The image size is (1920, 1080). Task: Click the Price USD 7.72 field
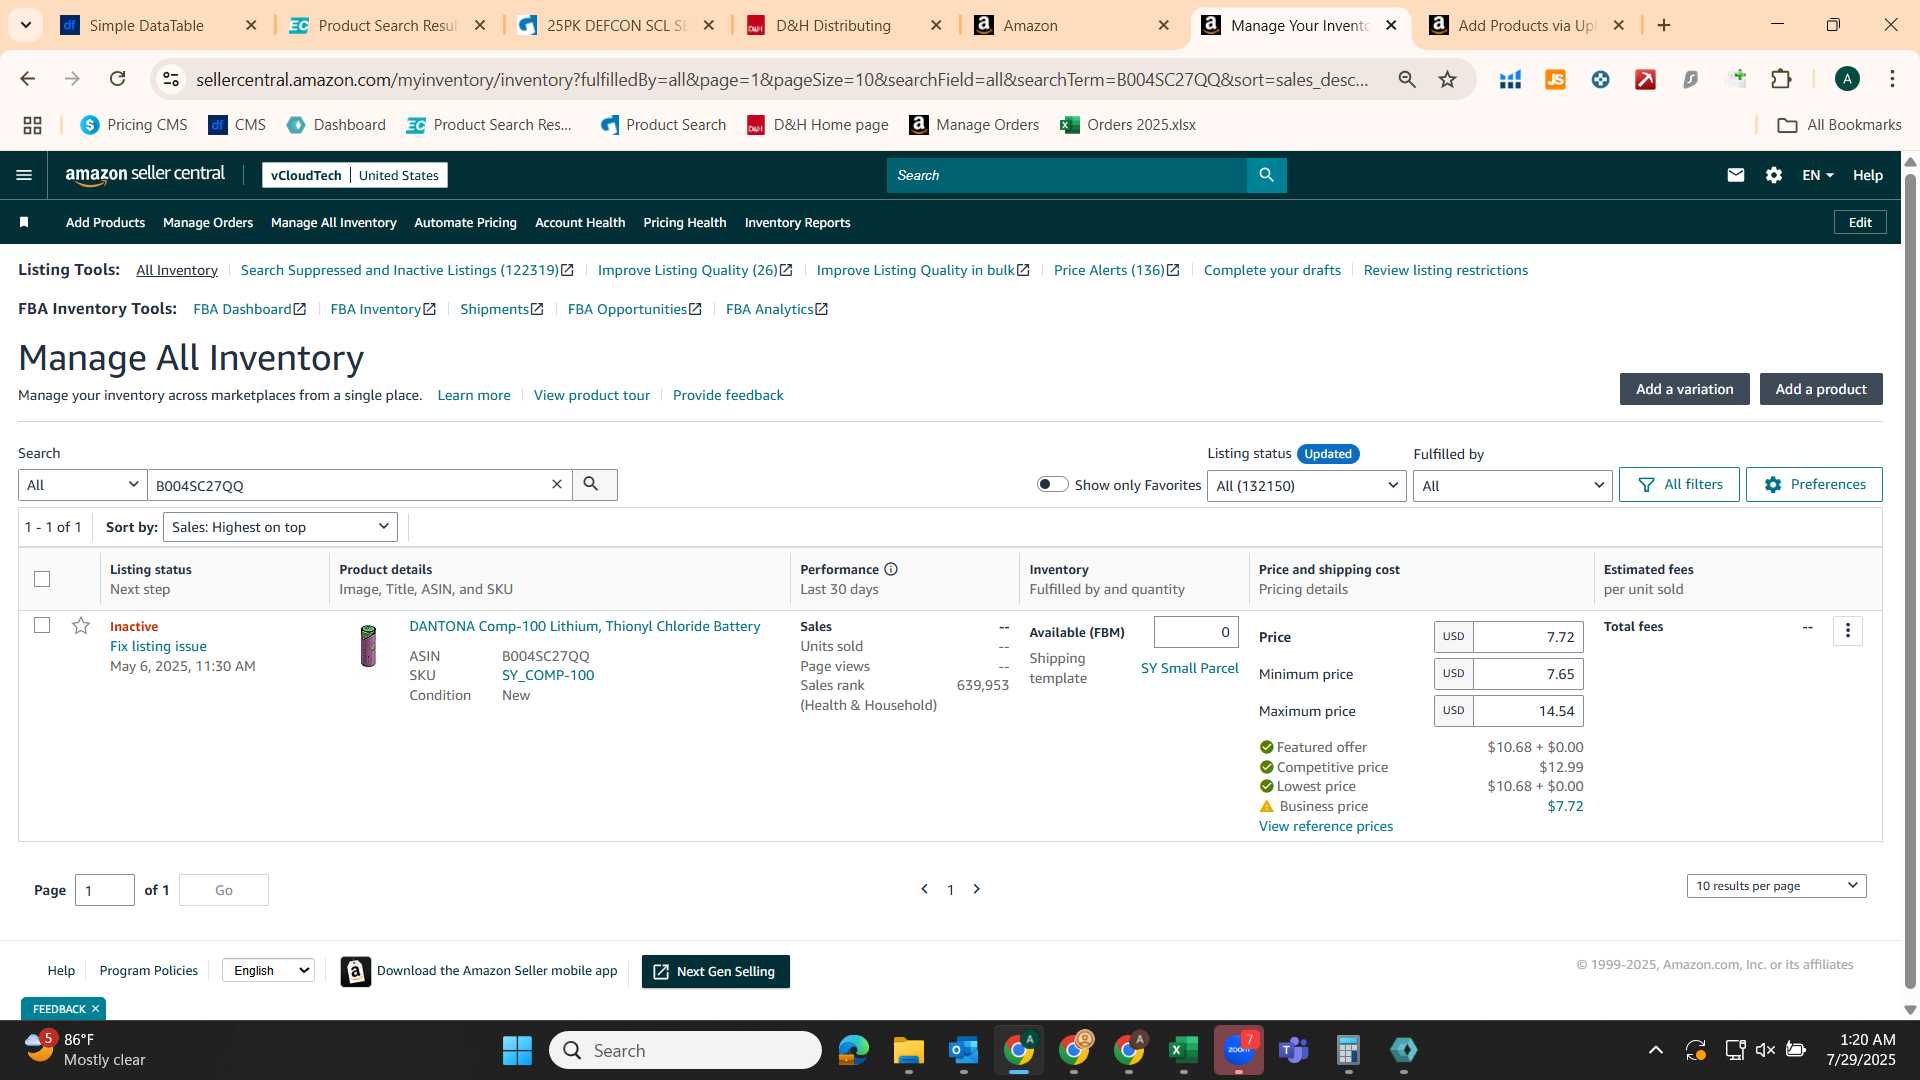point(1527,637)
